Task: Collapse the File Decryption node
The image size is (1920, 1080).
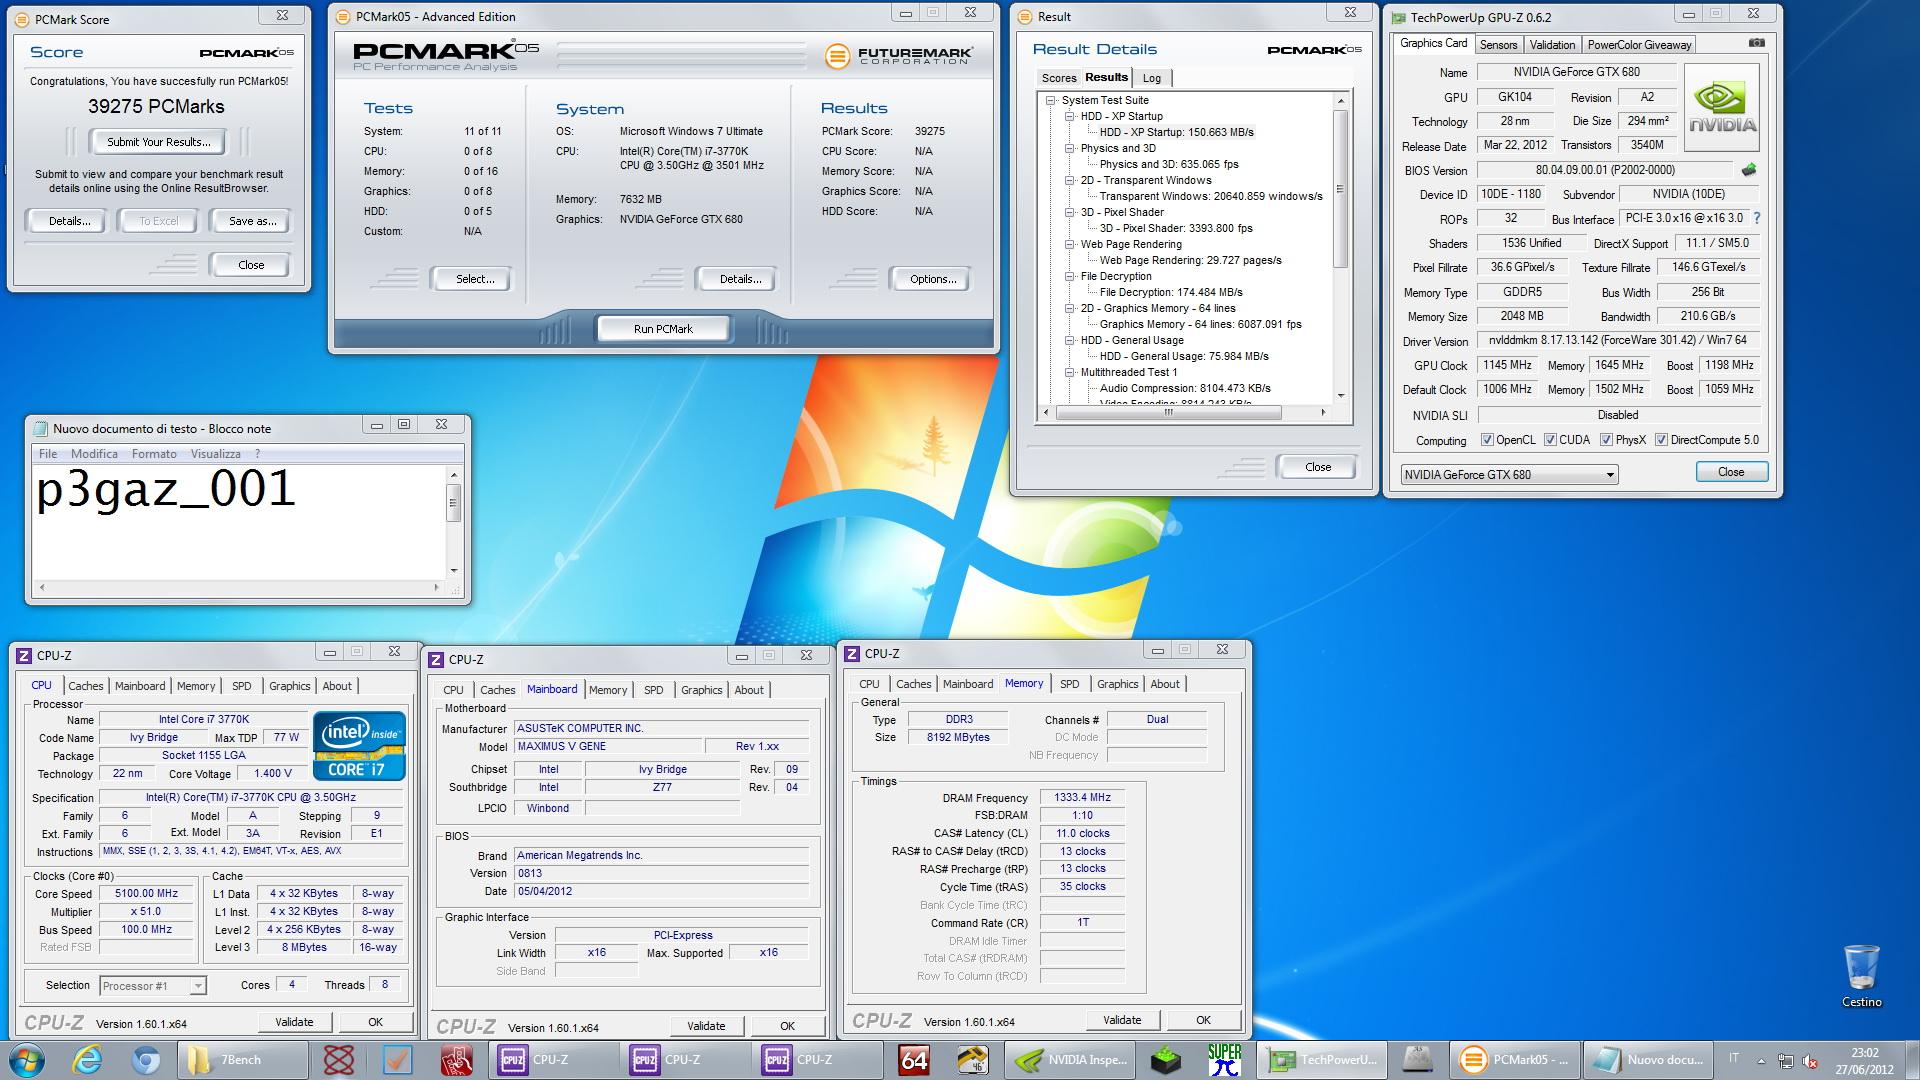Action: coord(1069,276)
